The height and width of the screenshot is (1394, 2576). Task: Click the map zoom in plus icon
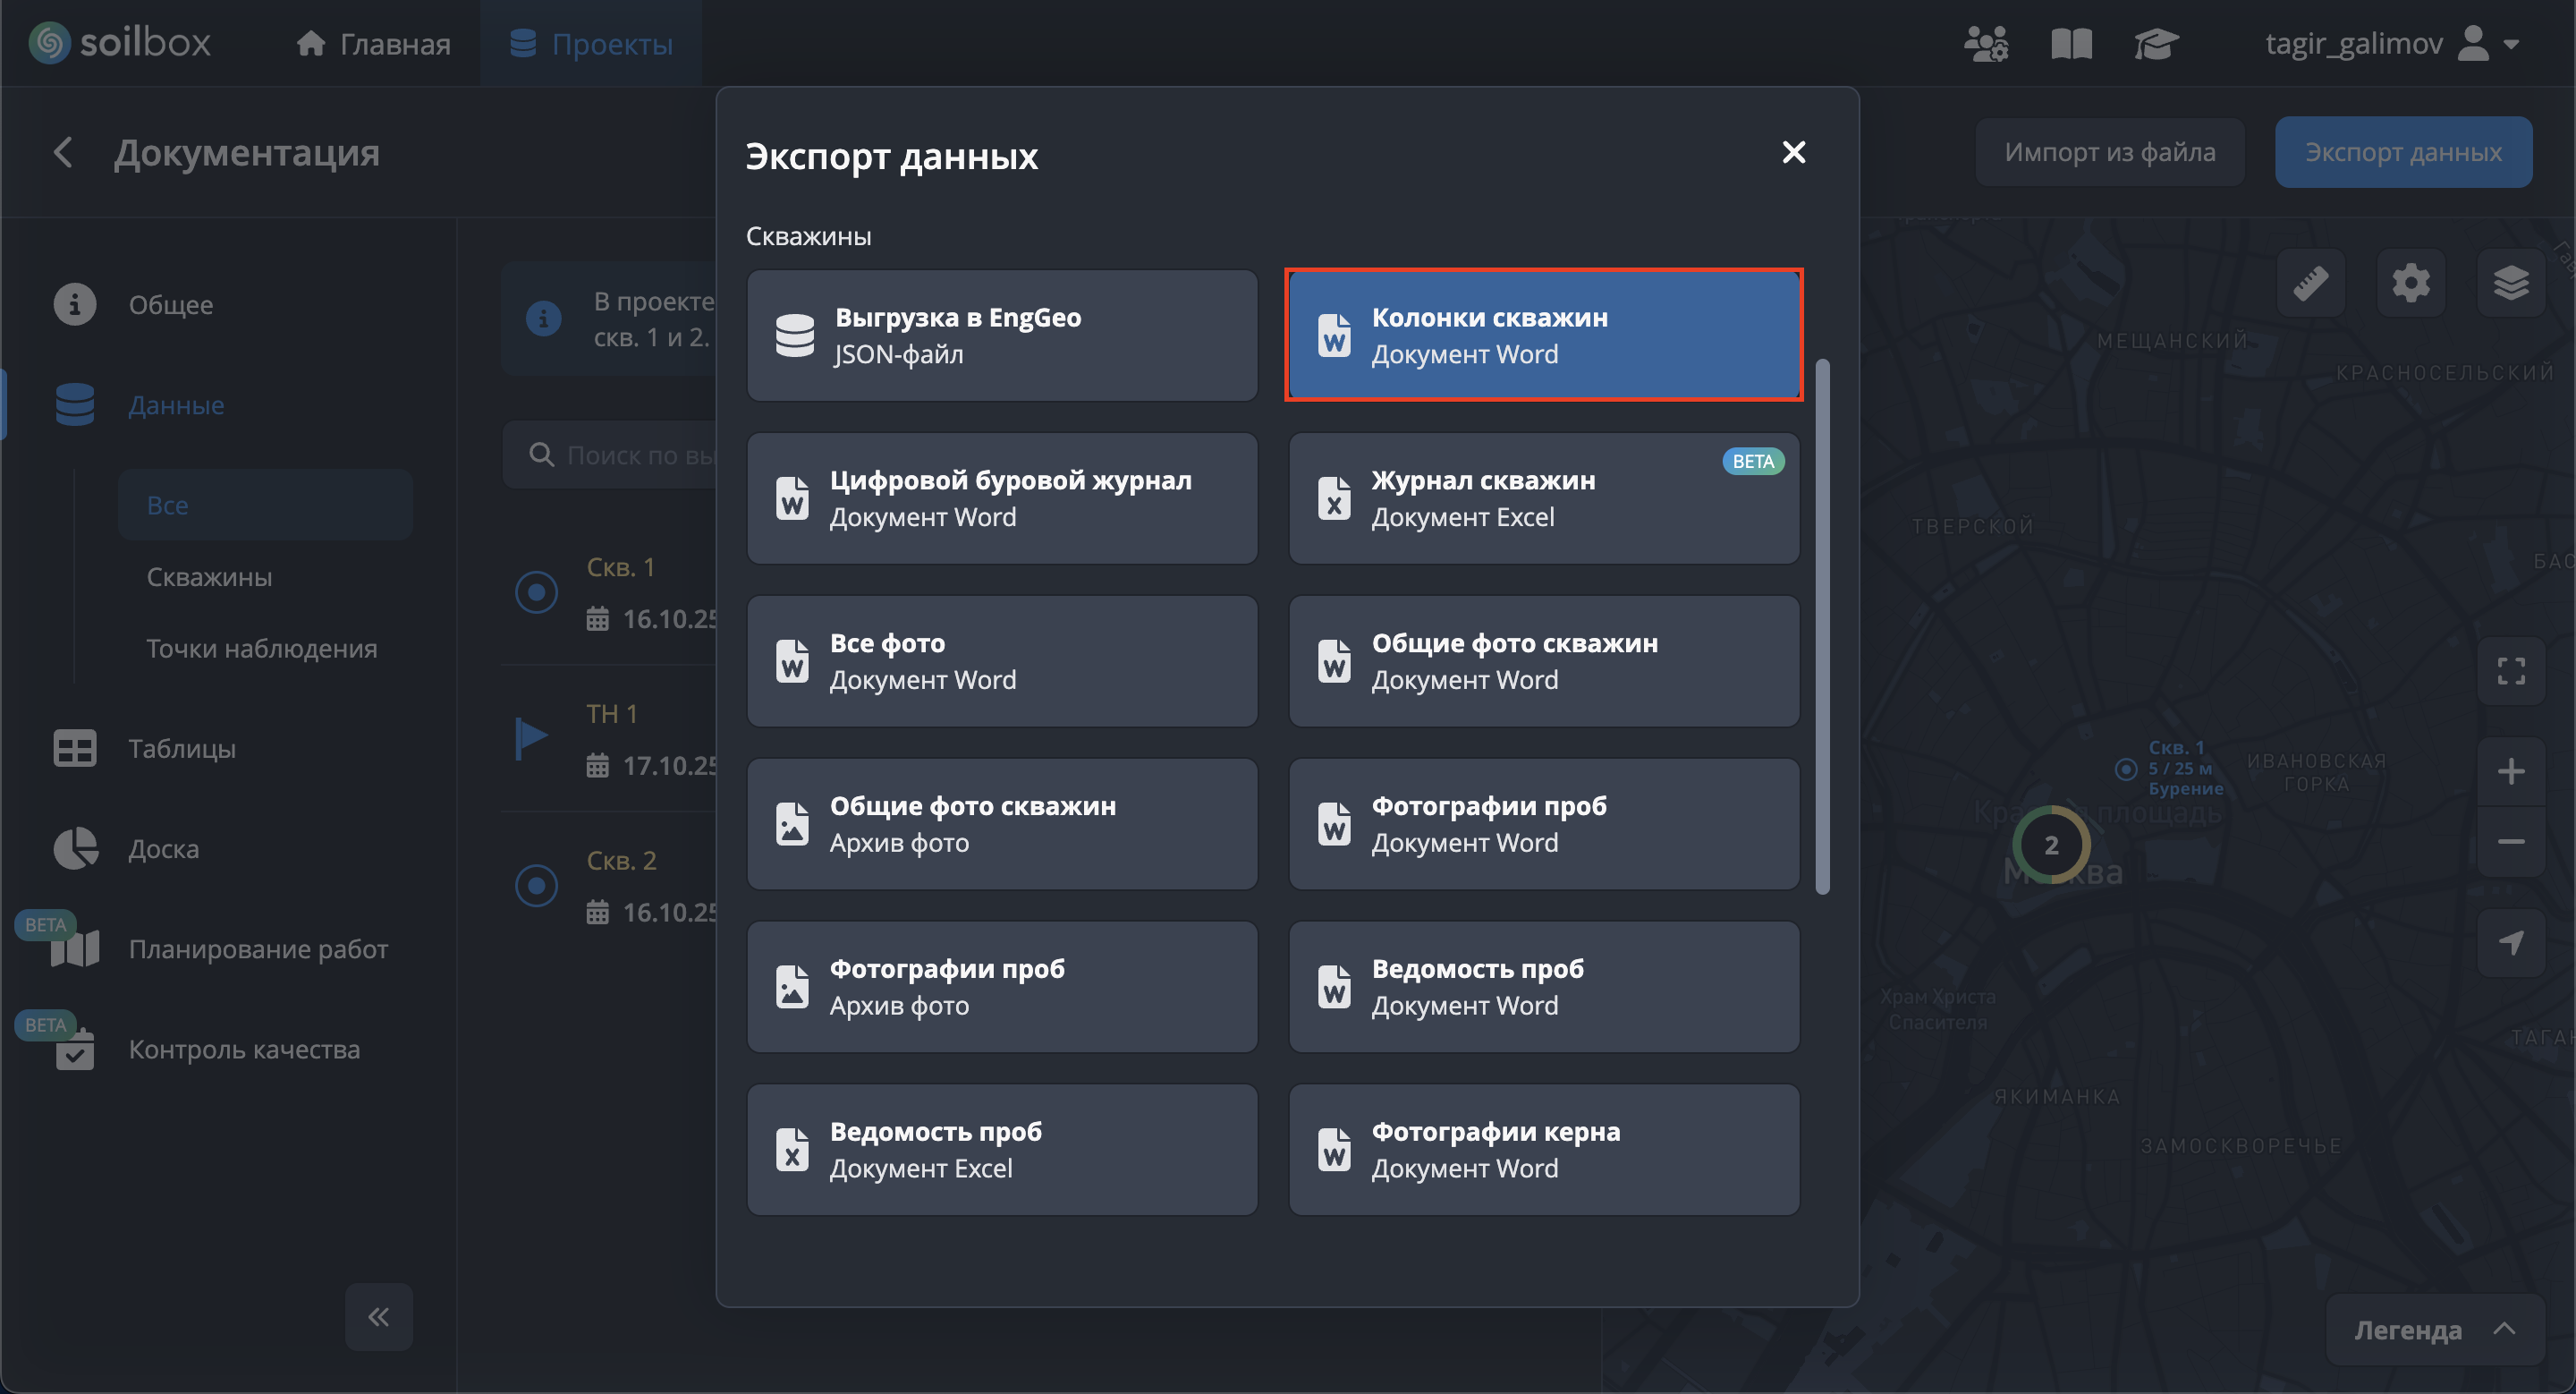[x=2510, y=771]
